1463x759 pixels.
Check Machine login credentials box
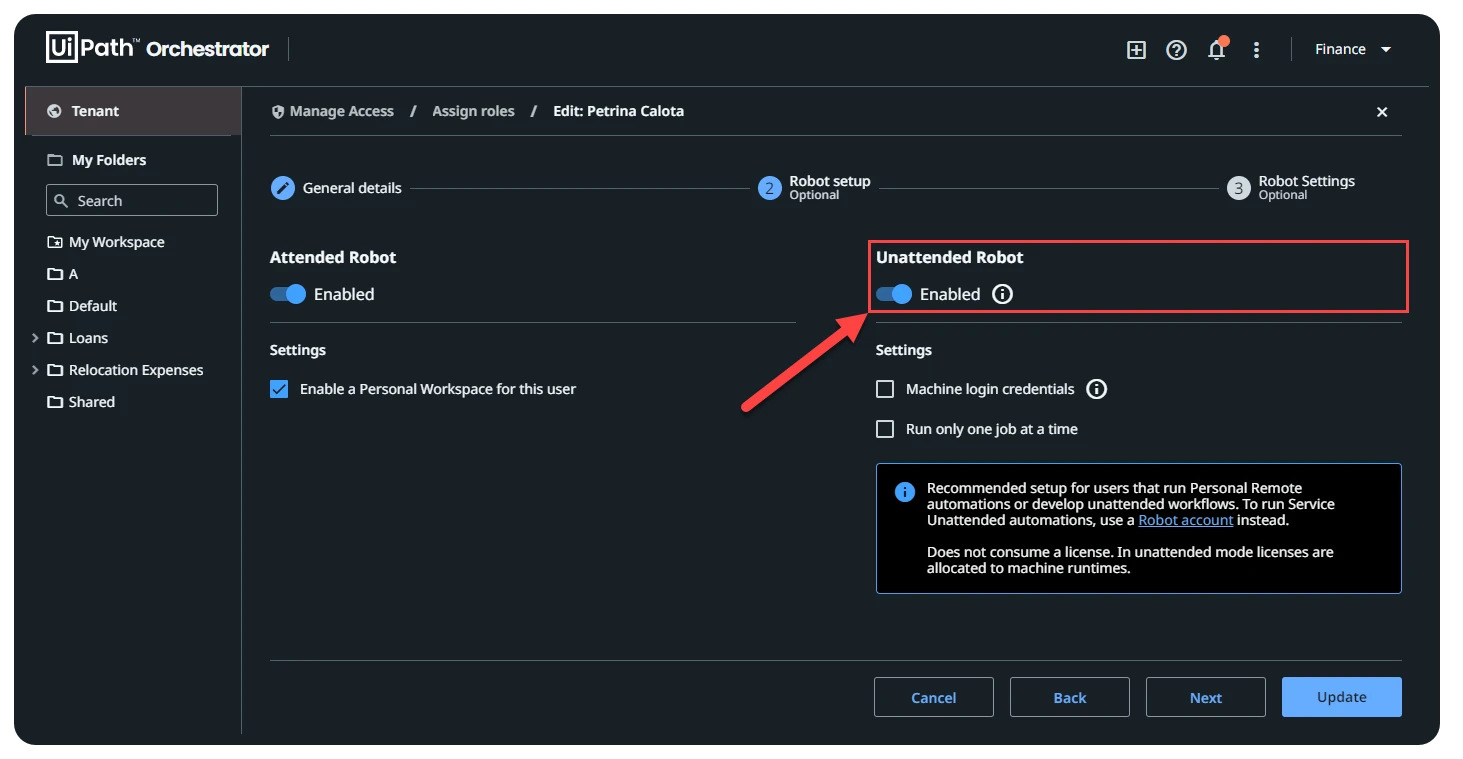(885, 389)
